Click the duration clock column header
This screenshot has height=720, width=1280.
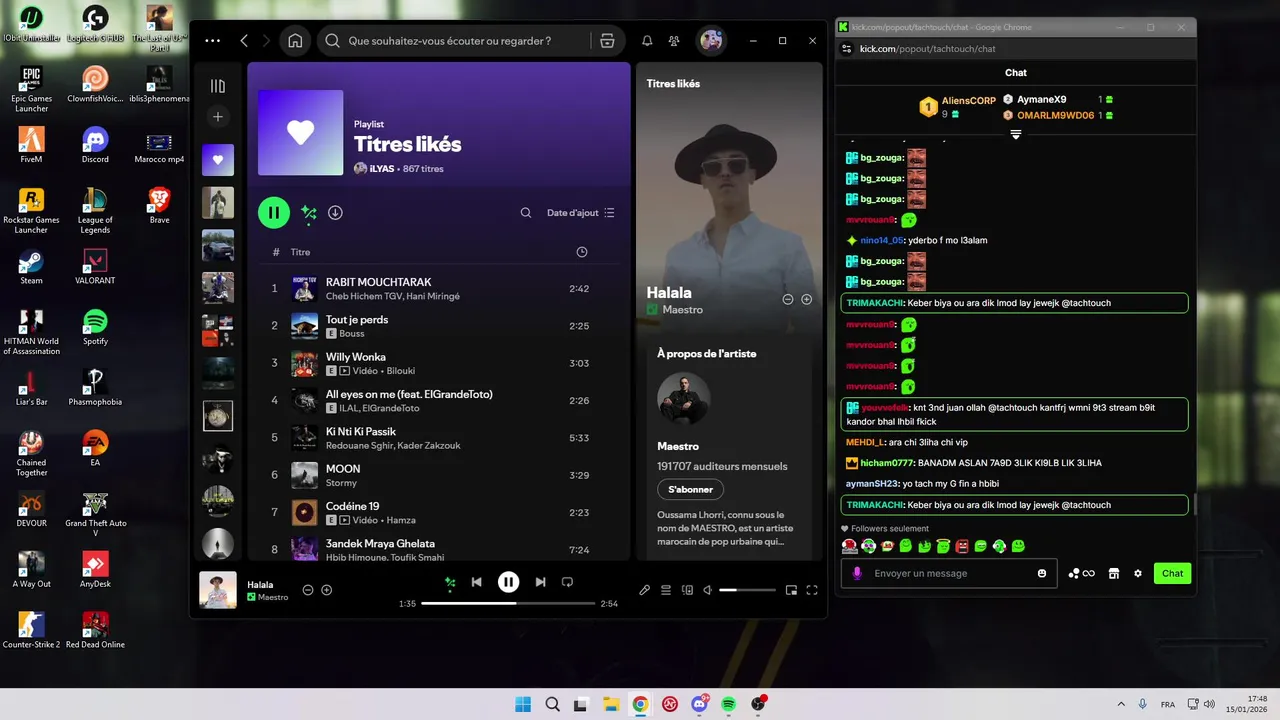582,252
